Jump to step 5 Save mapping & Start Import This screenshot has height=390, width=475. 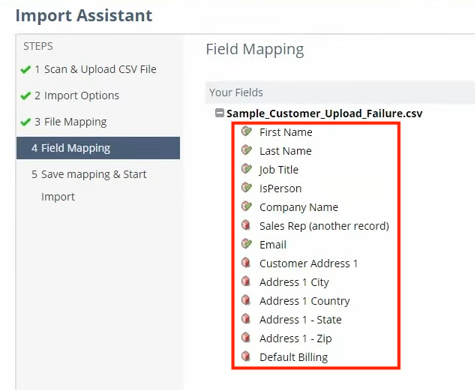tap(89, 185)
